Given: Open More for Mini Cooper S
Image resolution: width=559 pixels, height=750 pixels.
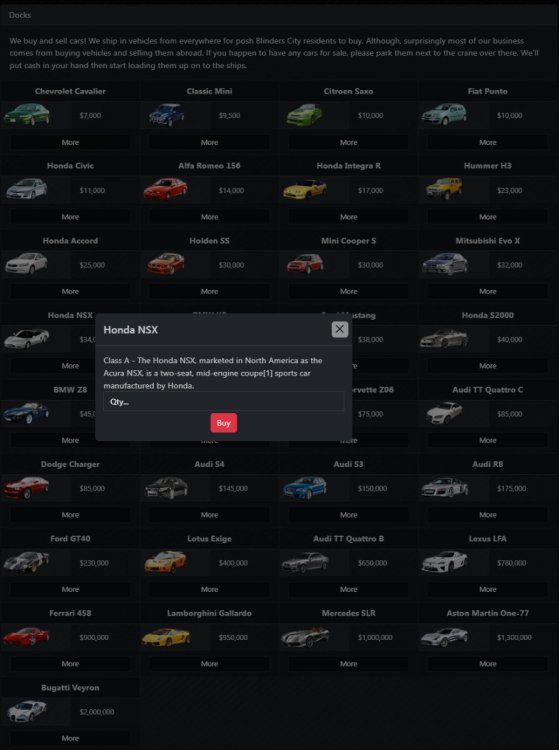Looking at the screenshot, I should click(349, 291).
